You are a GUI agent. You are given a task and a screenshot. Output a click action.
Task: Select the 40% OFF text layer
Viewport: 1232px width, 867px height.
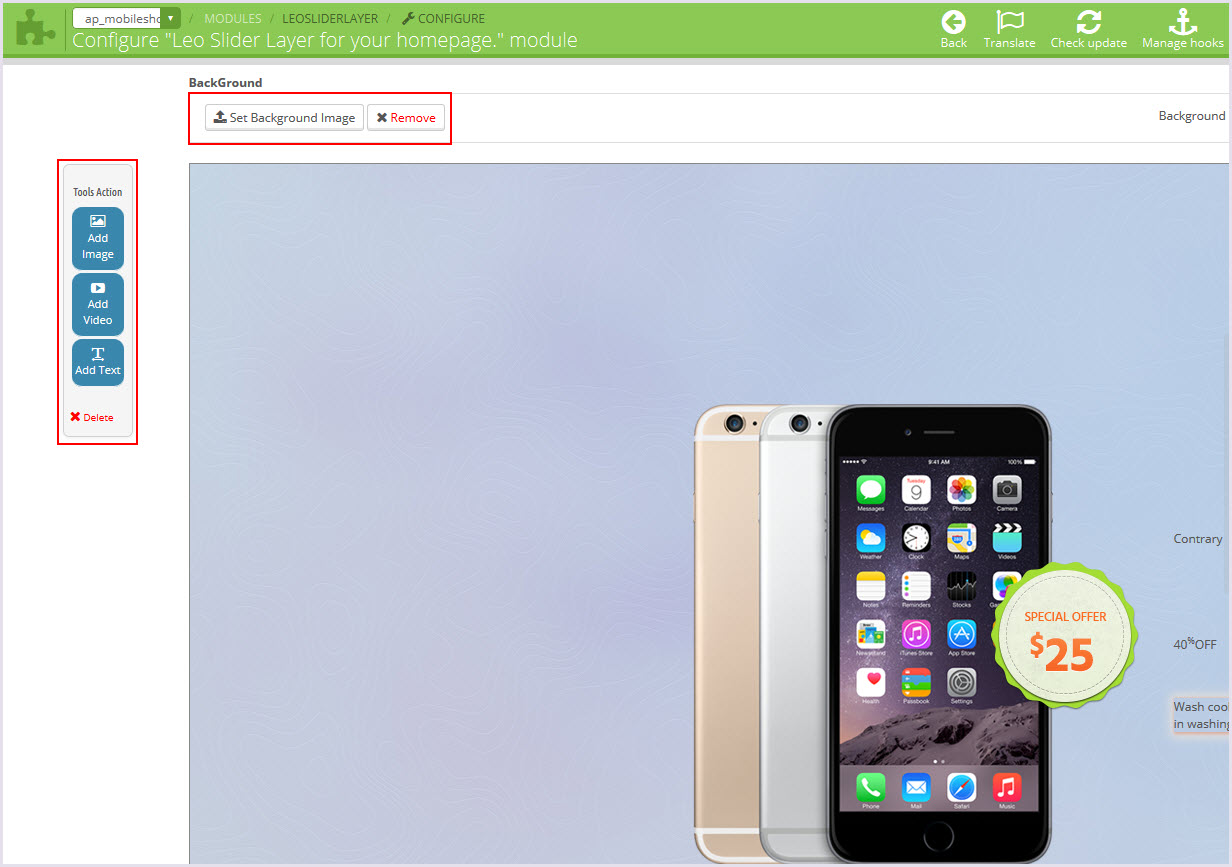(1195, 644)
